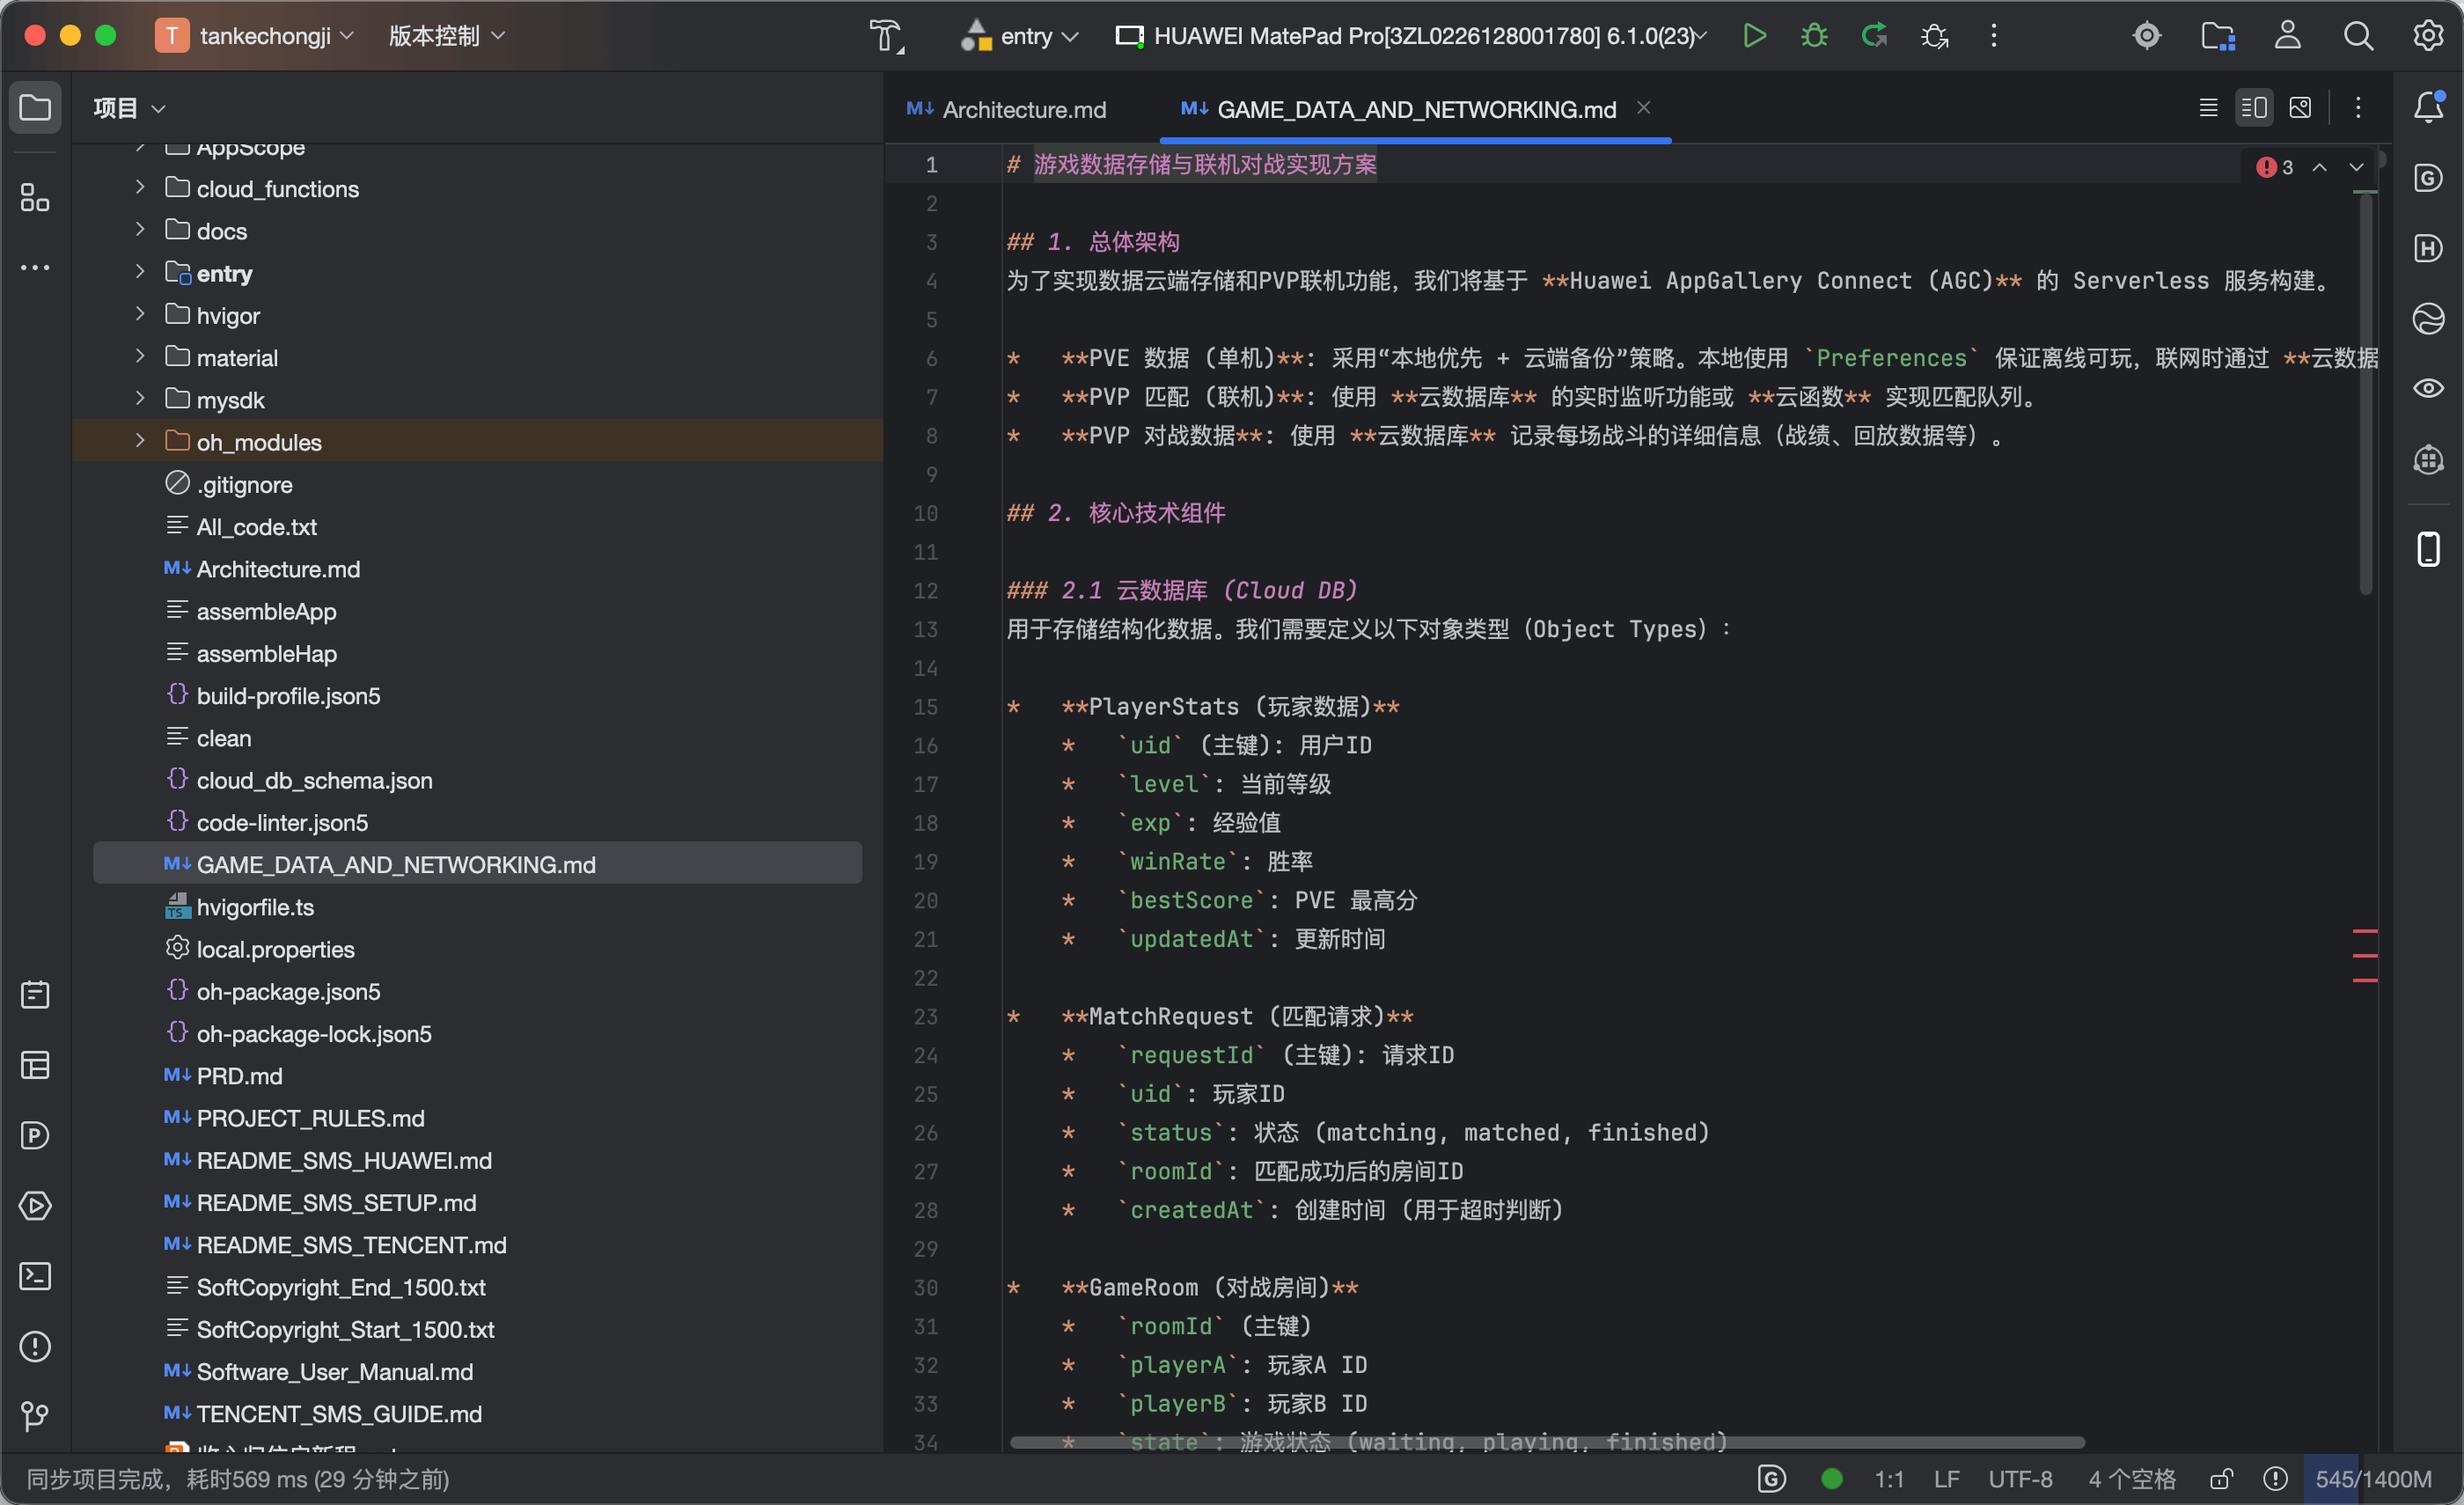2464x1505 pixels.
Task: Switch to the Architecture.md tab
Action: pyautogui.click(x=1007, y=109)
